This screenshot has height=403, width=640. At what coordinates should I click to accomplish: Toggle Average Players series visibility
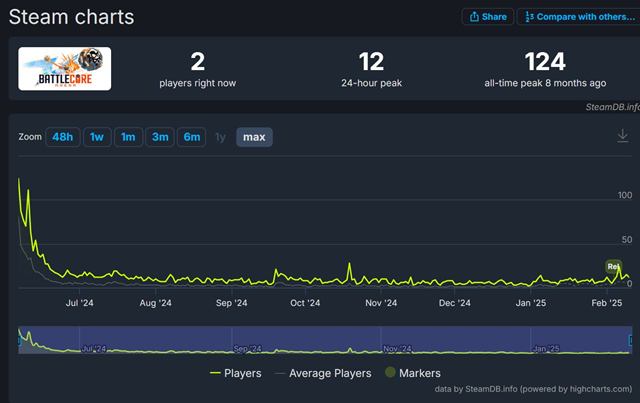(x=323, y=373)
